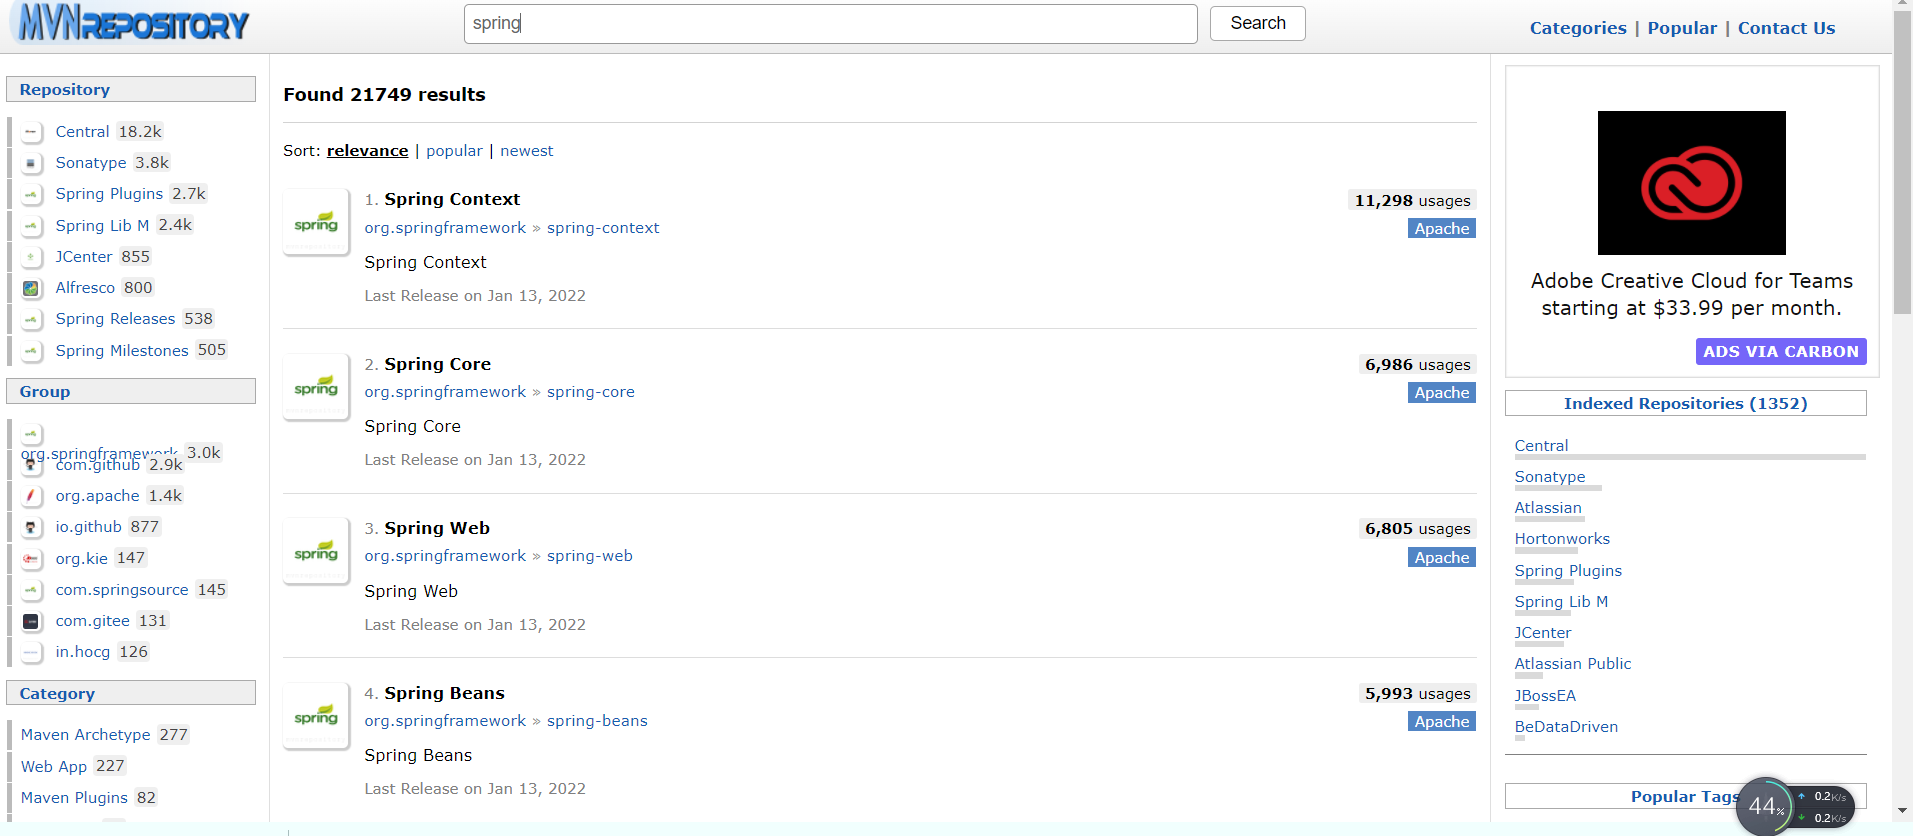
Task: Open the Atlassian indexed repository link
Action: tap(1548, 508)
